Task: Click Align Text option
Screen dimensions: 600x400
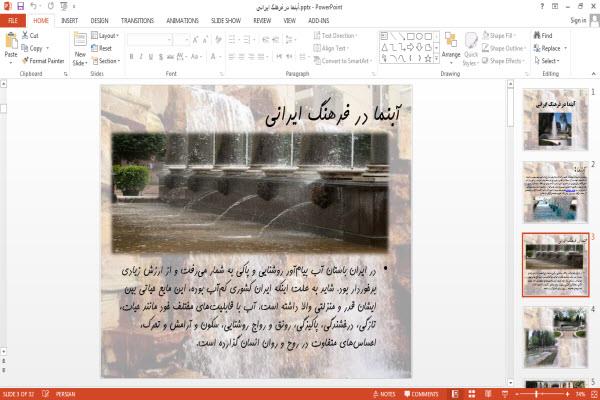Action: pyautogui.click(x=331, y=48)
